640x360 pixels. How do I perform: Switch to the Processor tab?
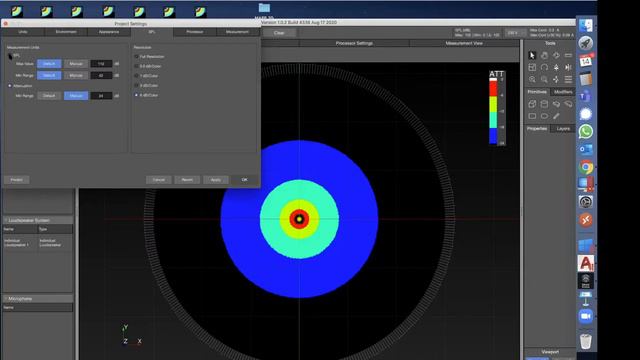point(195,32)
